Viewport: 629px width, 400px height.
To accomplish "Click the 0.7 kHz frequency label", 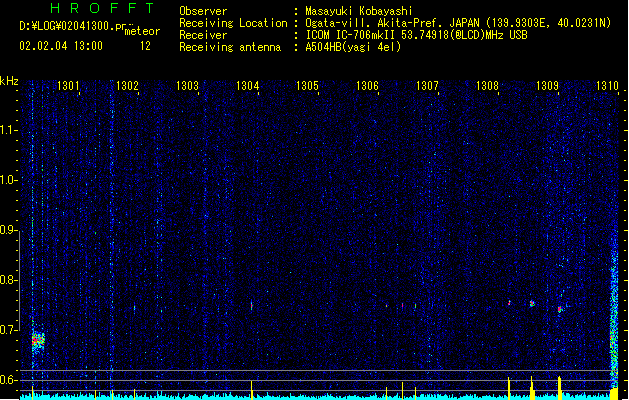I will pos(8,330).
